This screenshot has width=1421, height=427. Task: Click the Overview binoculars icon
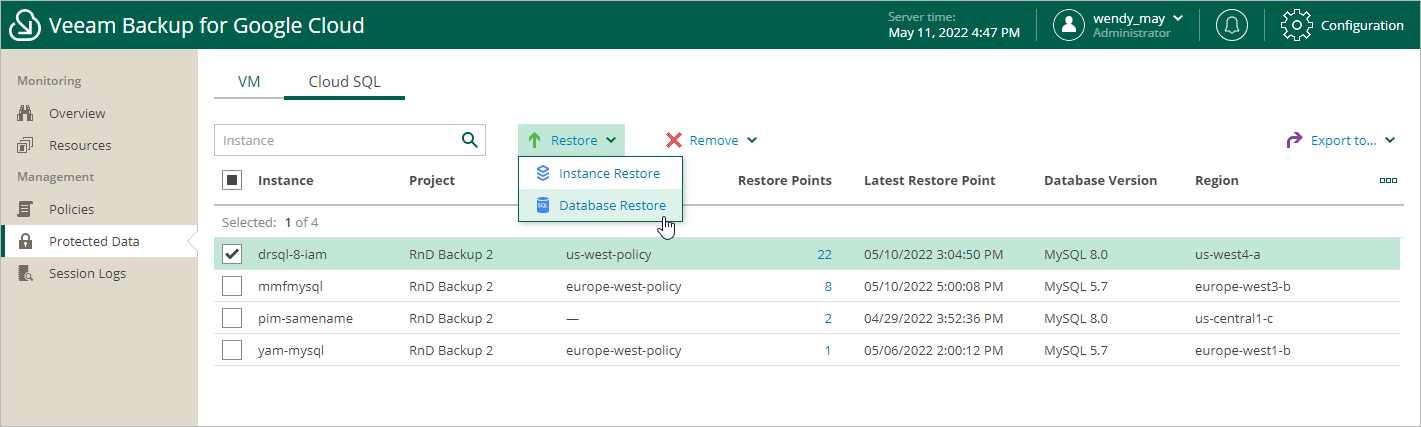click(27, 113)
